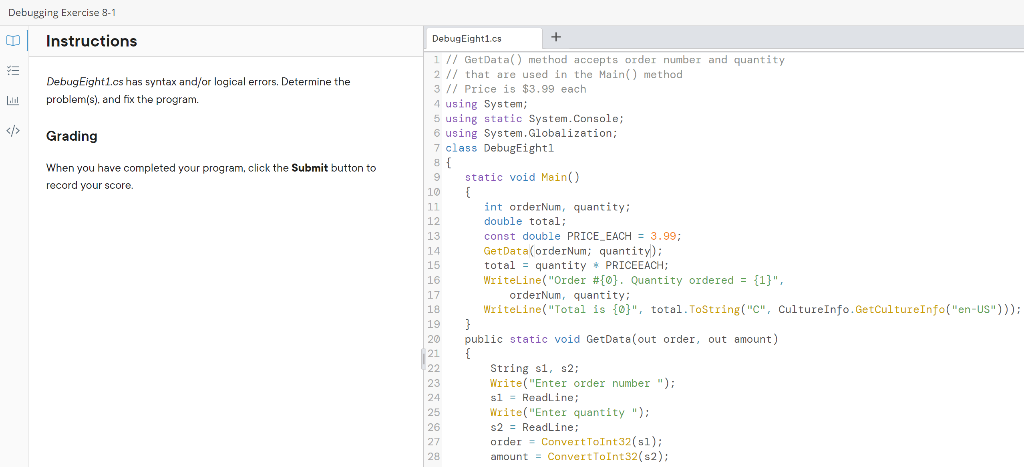Click line number 14 in gutter
The width and height of the screenshot is (1024, 467).
(433, 251)
